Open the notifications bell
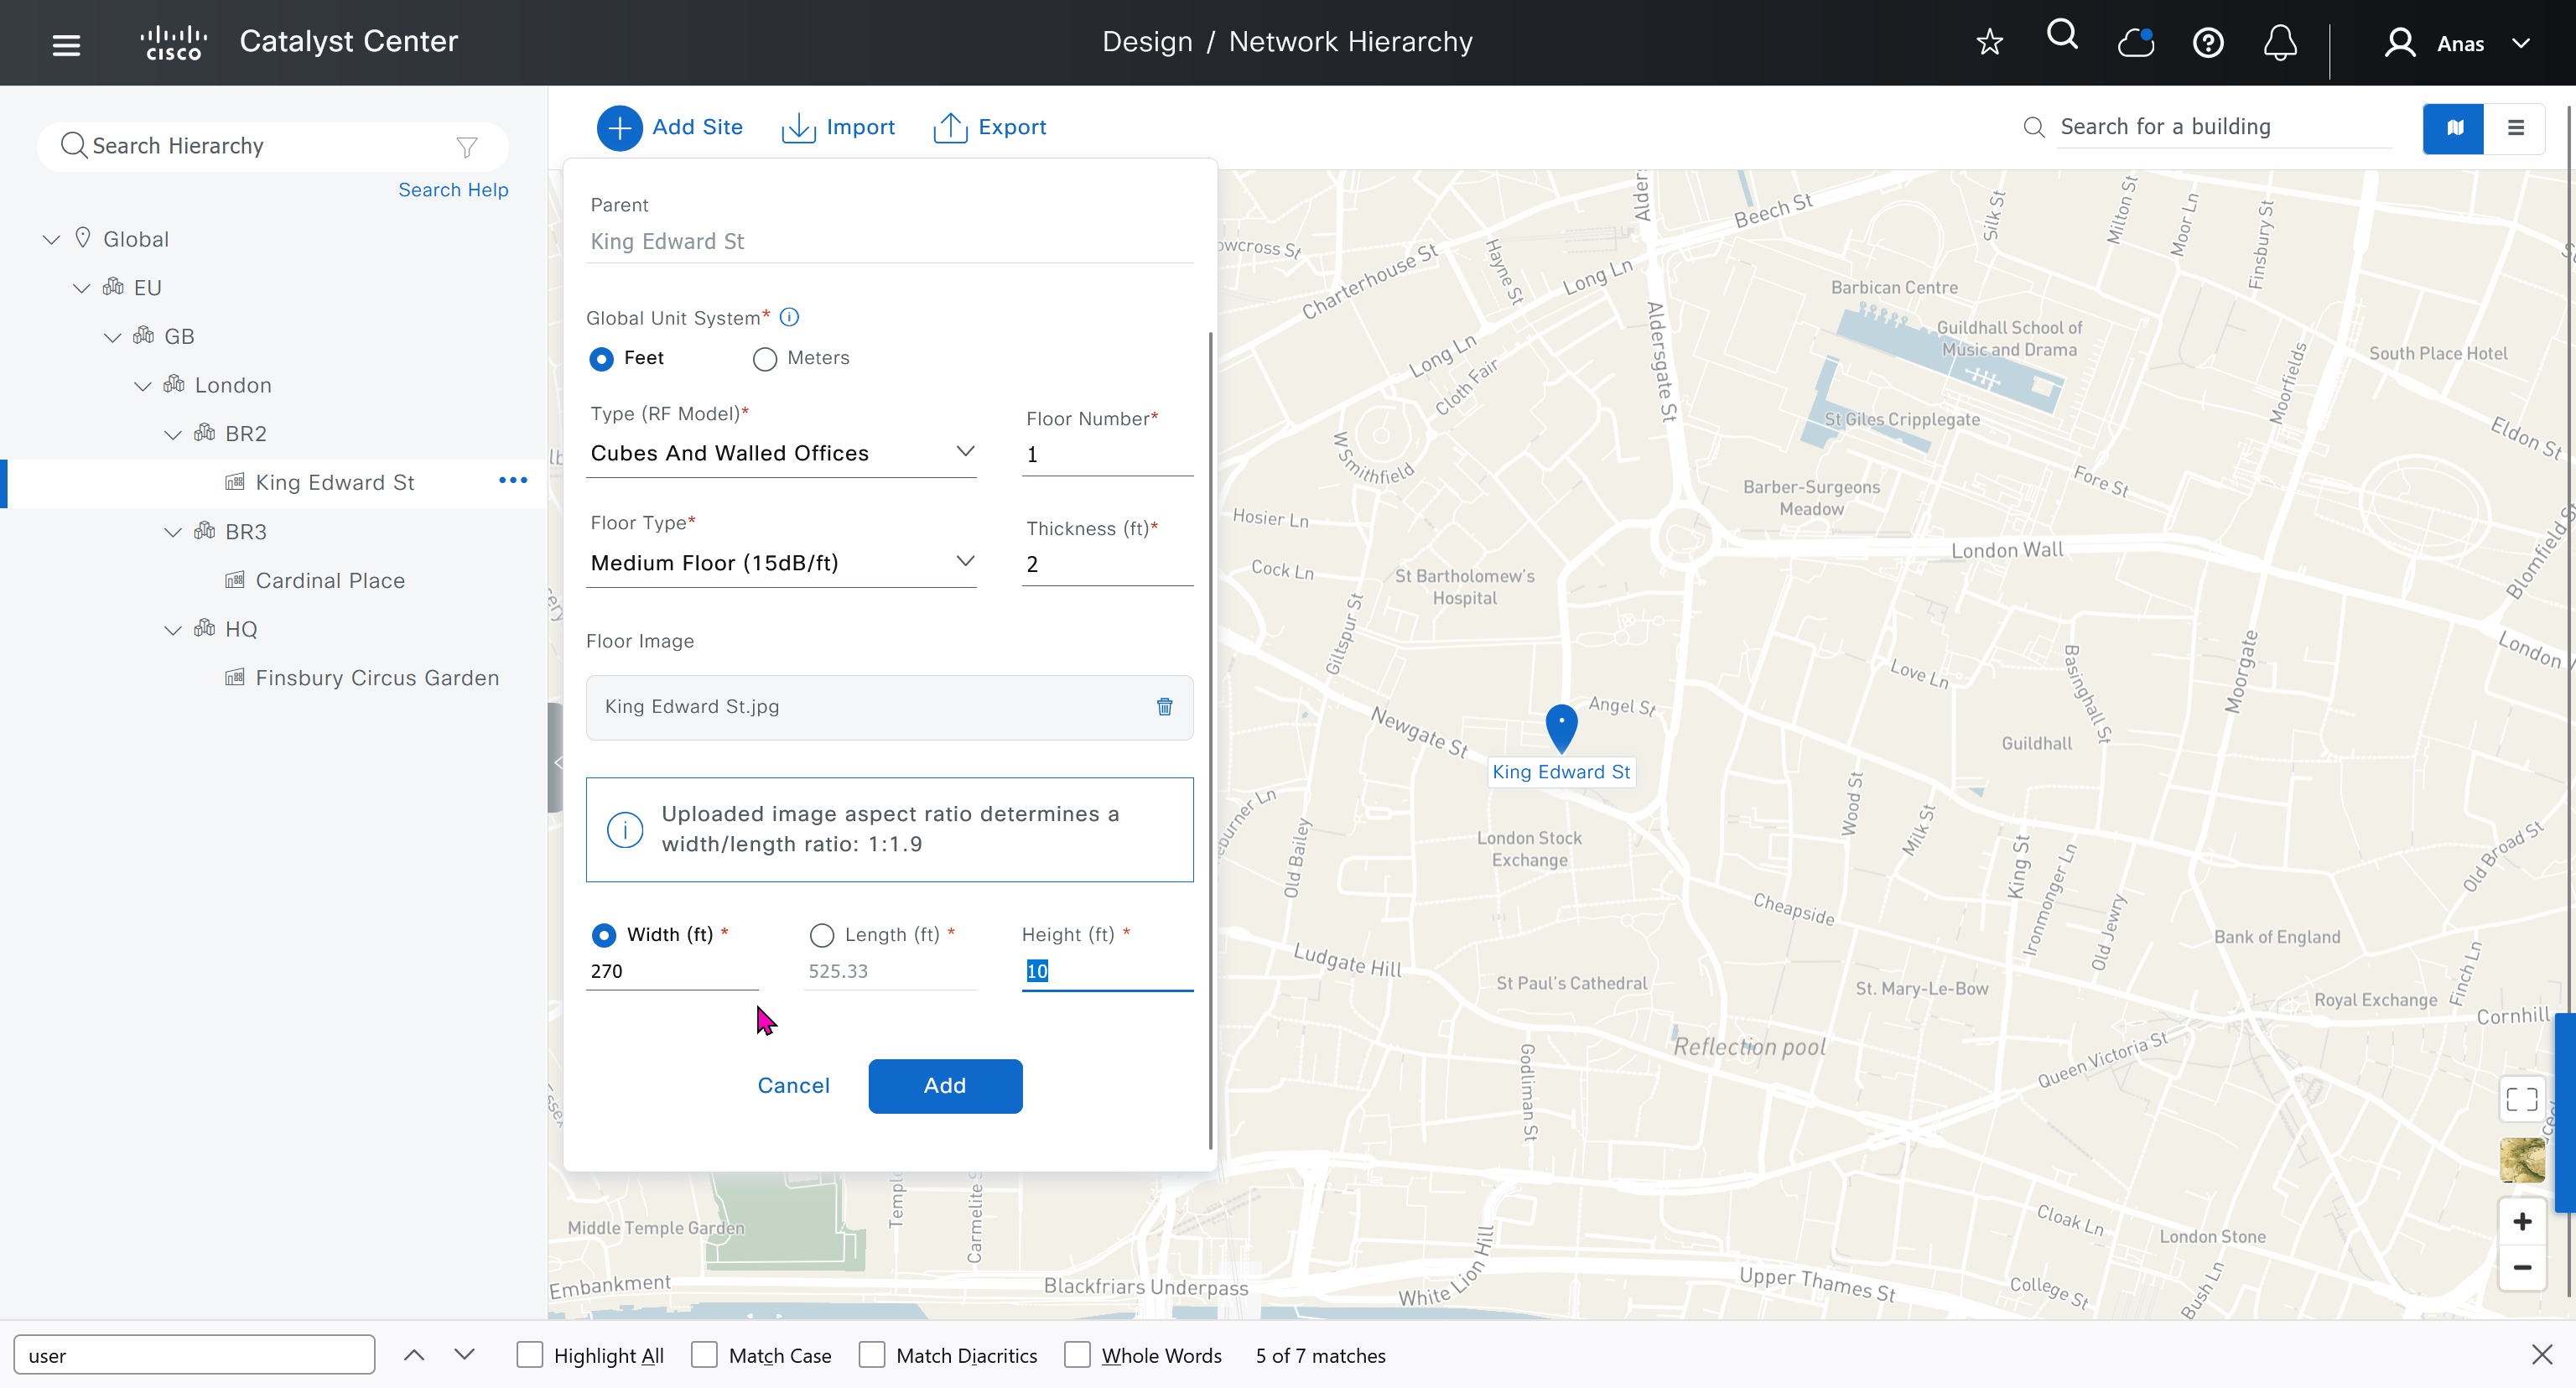This screenshot has width=2576, height=1388. pos(2279,43)
